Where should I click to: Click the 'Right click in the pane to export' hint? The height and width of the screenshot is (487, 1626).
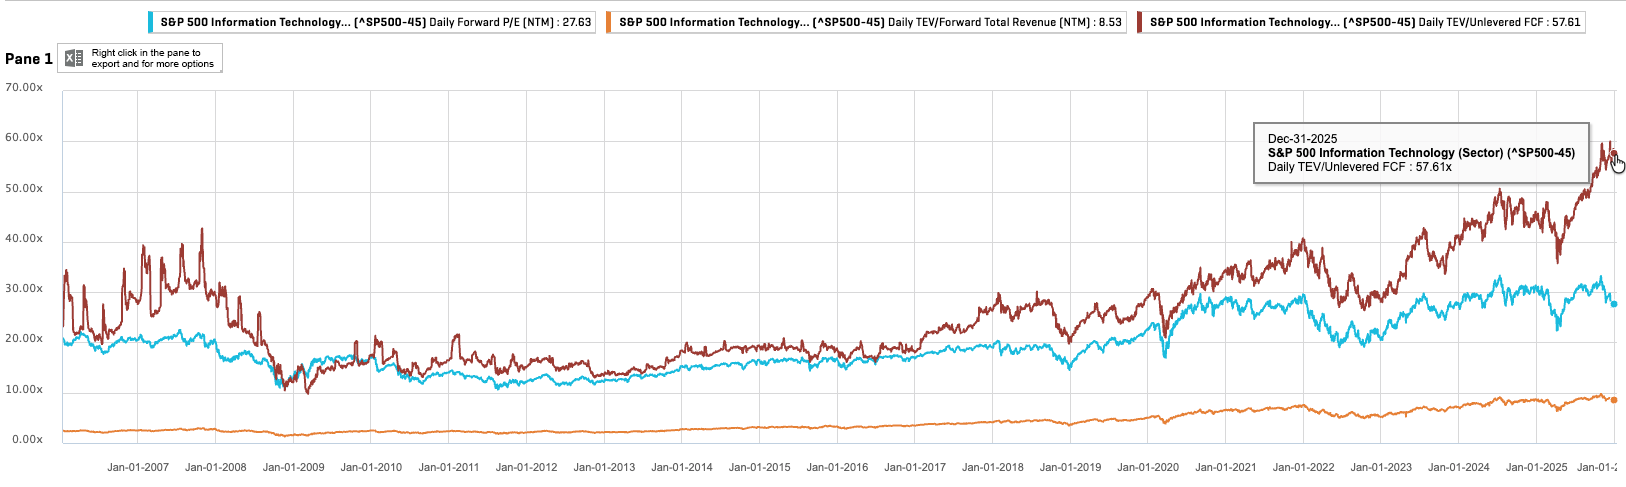click(152, 58)
